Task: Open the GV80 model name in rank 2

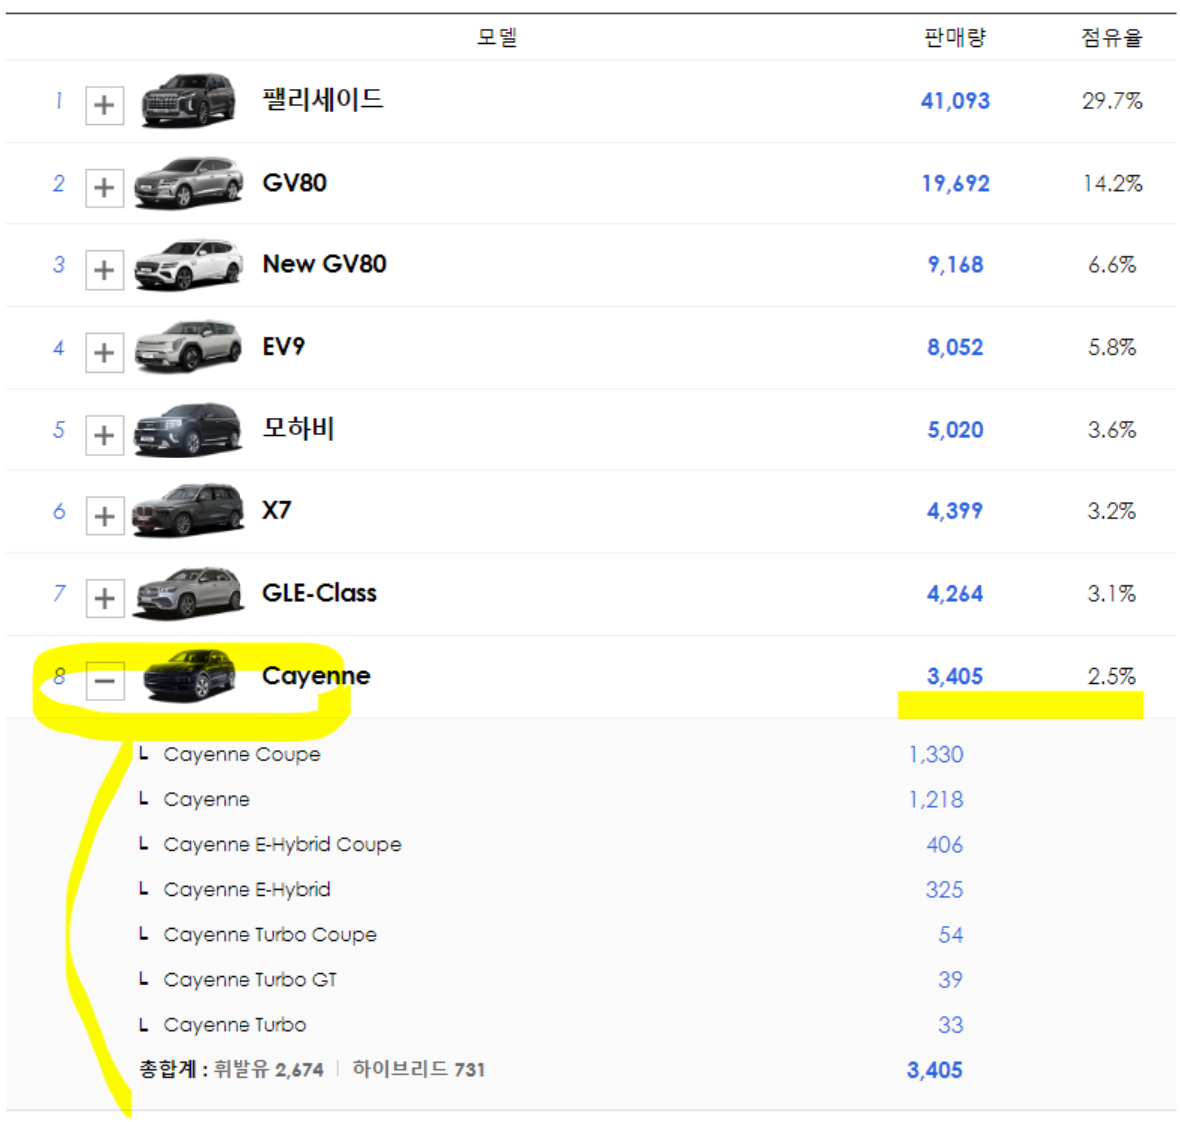Action: coord(294,183)
